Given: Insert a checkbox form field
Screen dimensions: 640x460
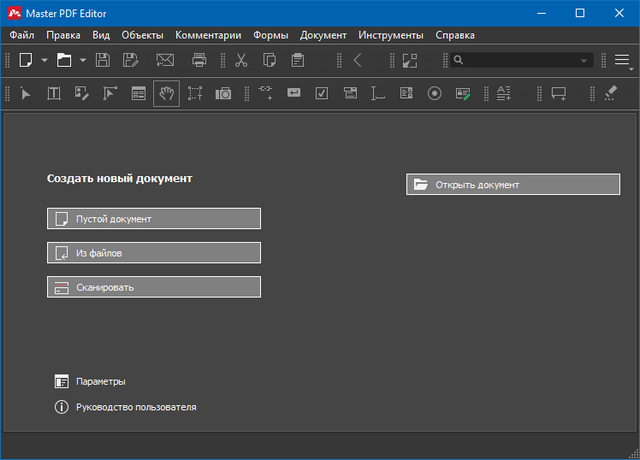Looking at the screenshot, I should pyautogui.click(x=322, y=93).
